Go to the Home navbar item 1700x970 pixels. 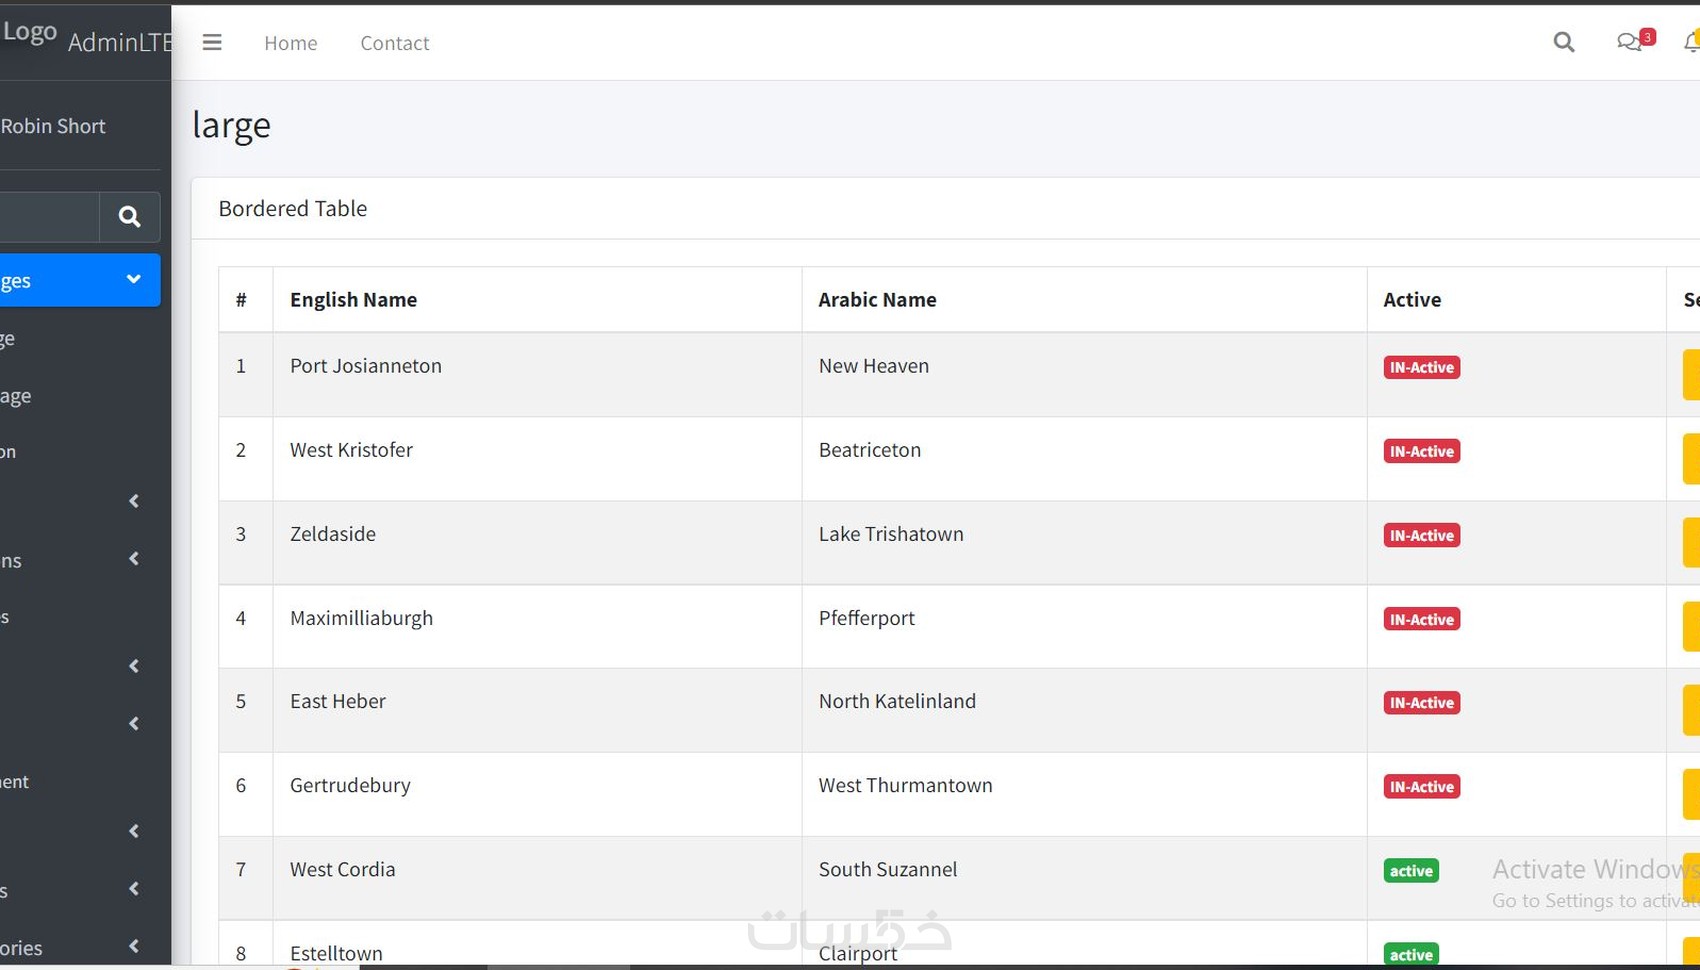point(290,43)
